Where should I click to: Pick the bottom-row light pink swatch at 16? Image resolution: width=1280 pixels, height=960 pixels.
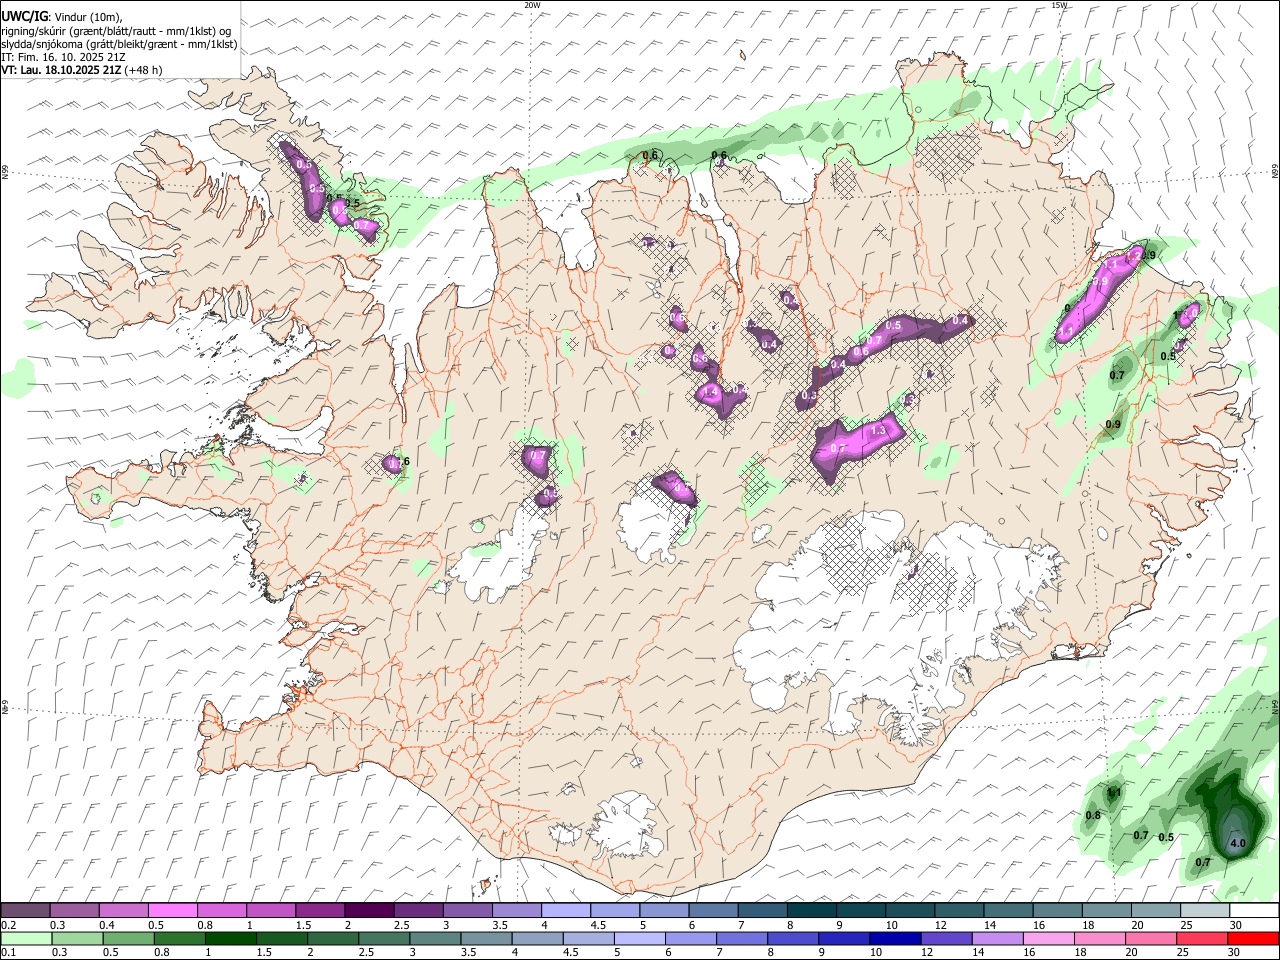pos(1048,939)
